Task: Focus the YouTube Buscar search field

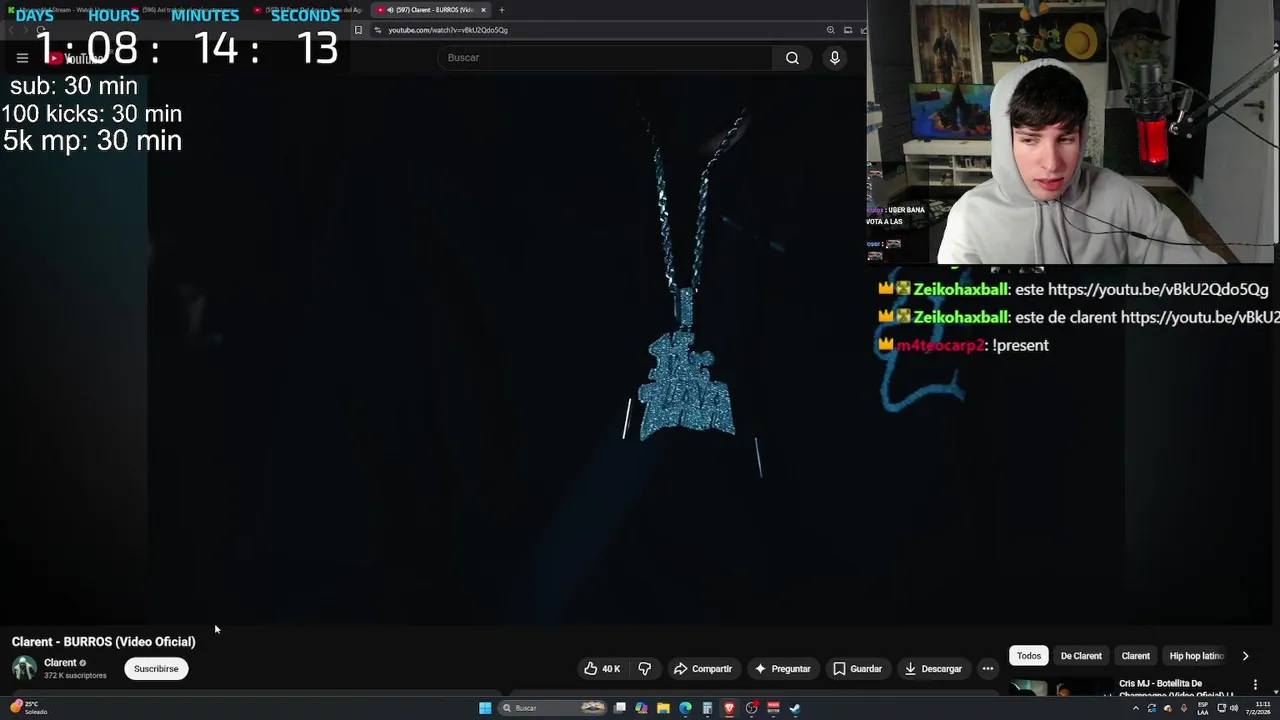Action: click(x=605, y=58)
